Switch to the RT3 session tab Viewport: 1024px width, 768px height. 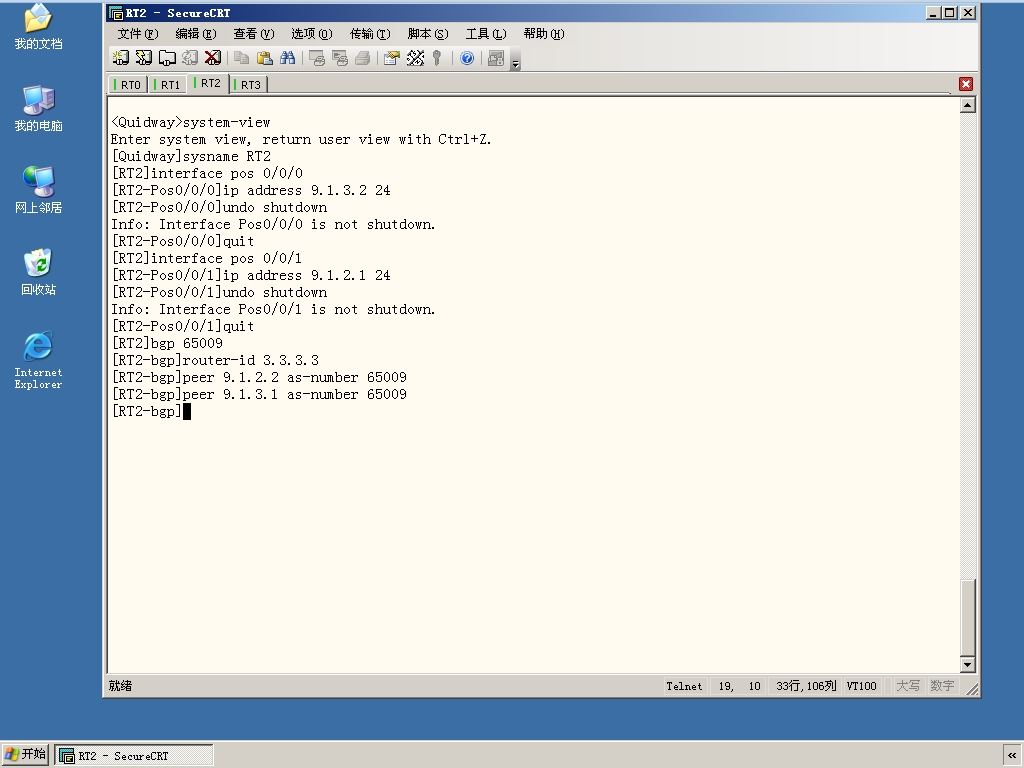click(248, 85)
